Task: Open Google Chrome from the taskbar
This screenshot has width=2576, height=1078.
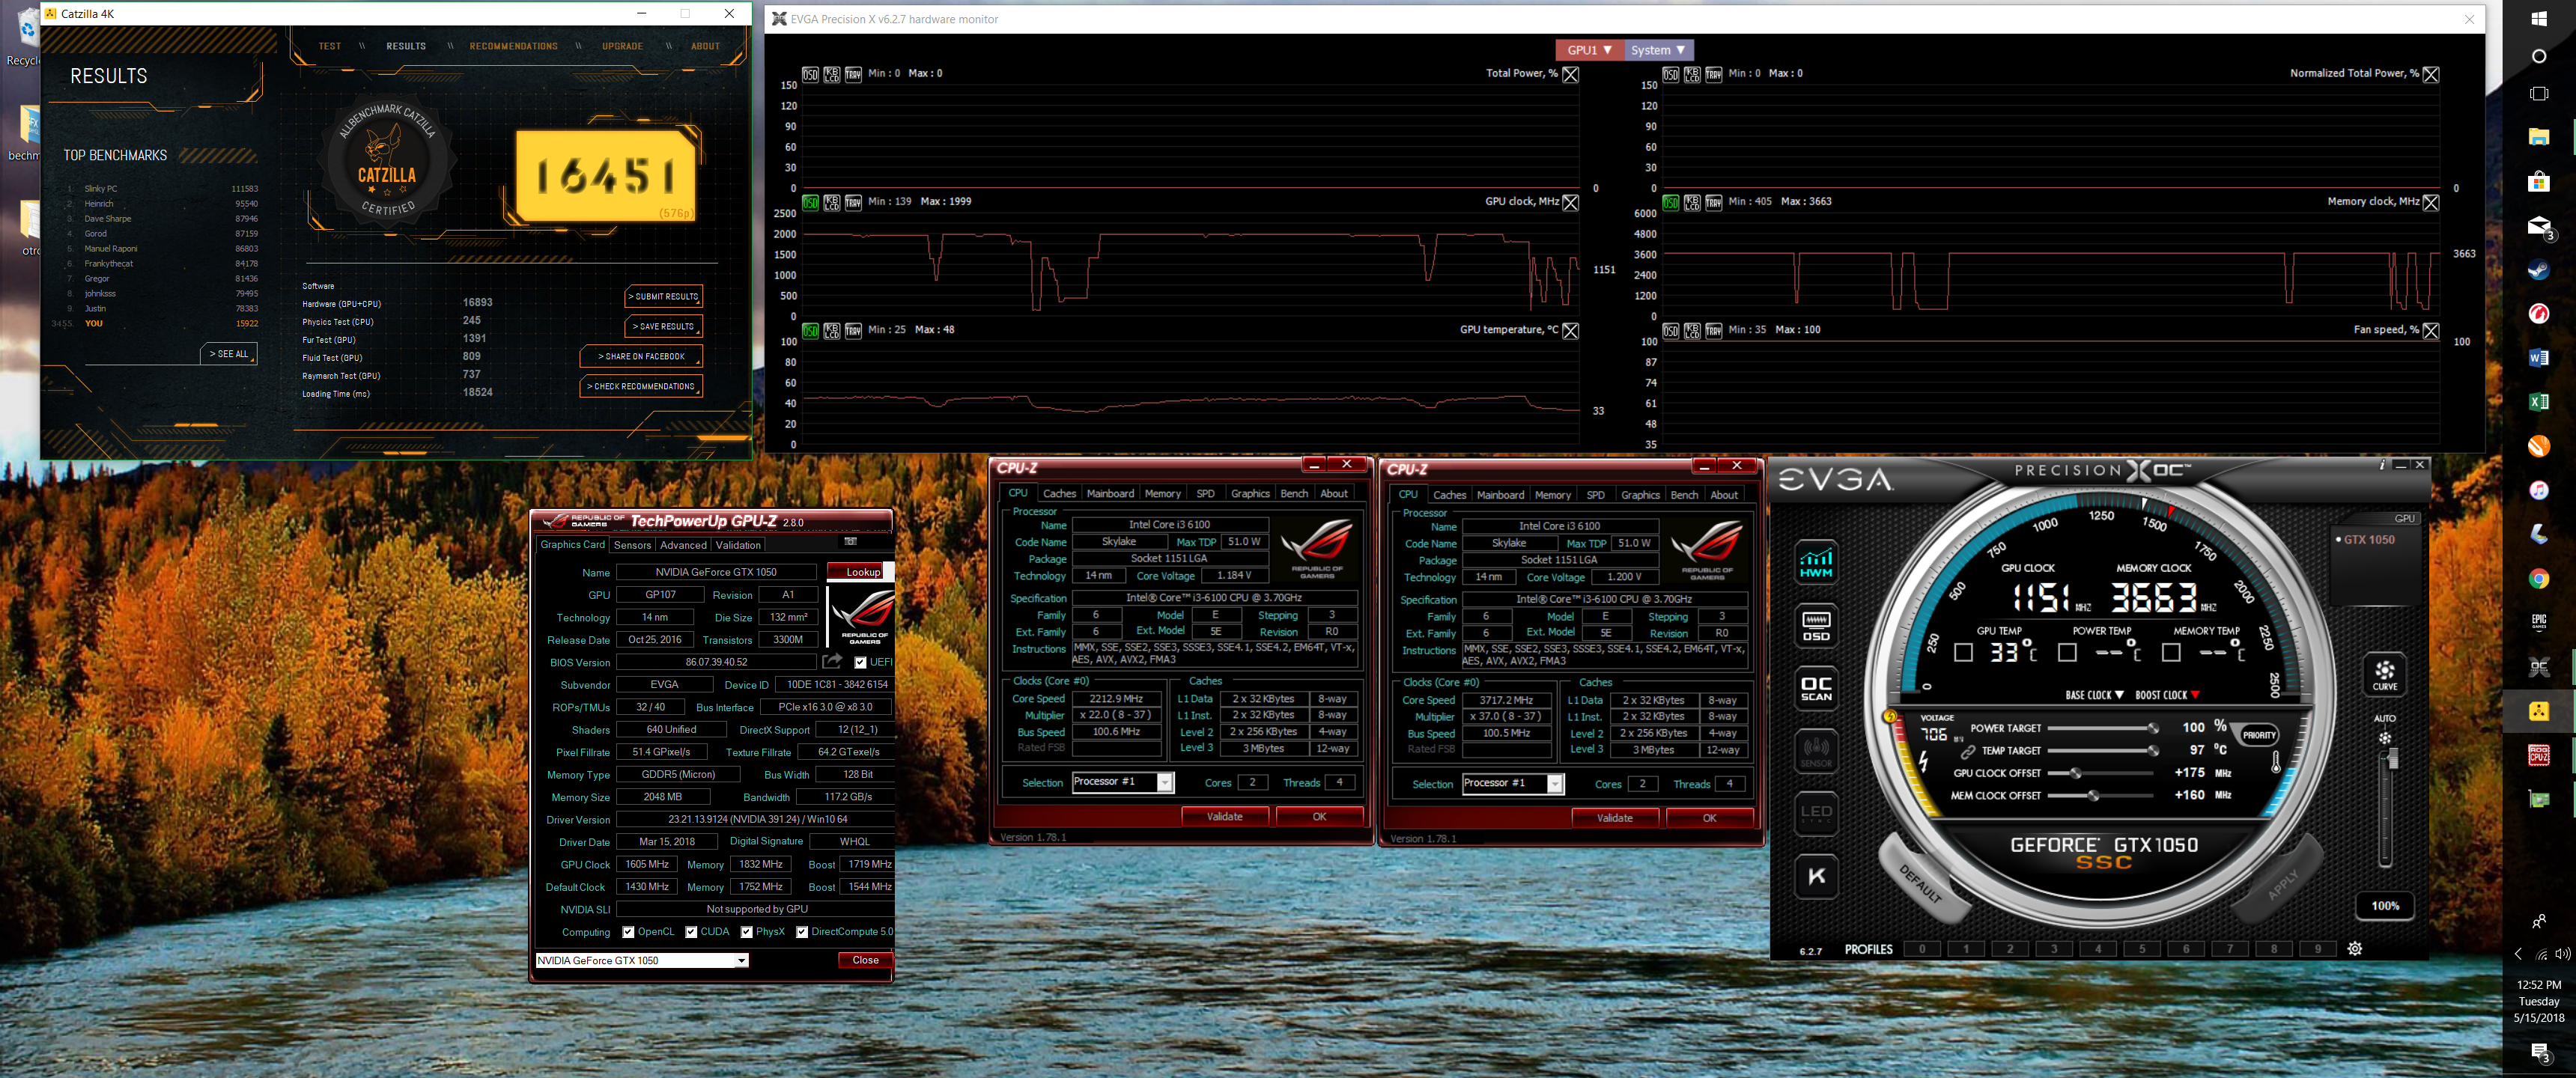Action: coord(2538,578)
